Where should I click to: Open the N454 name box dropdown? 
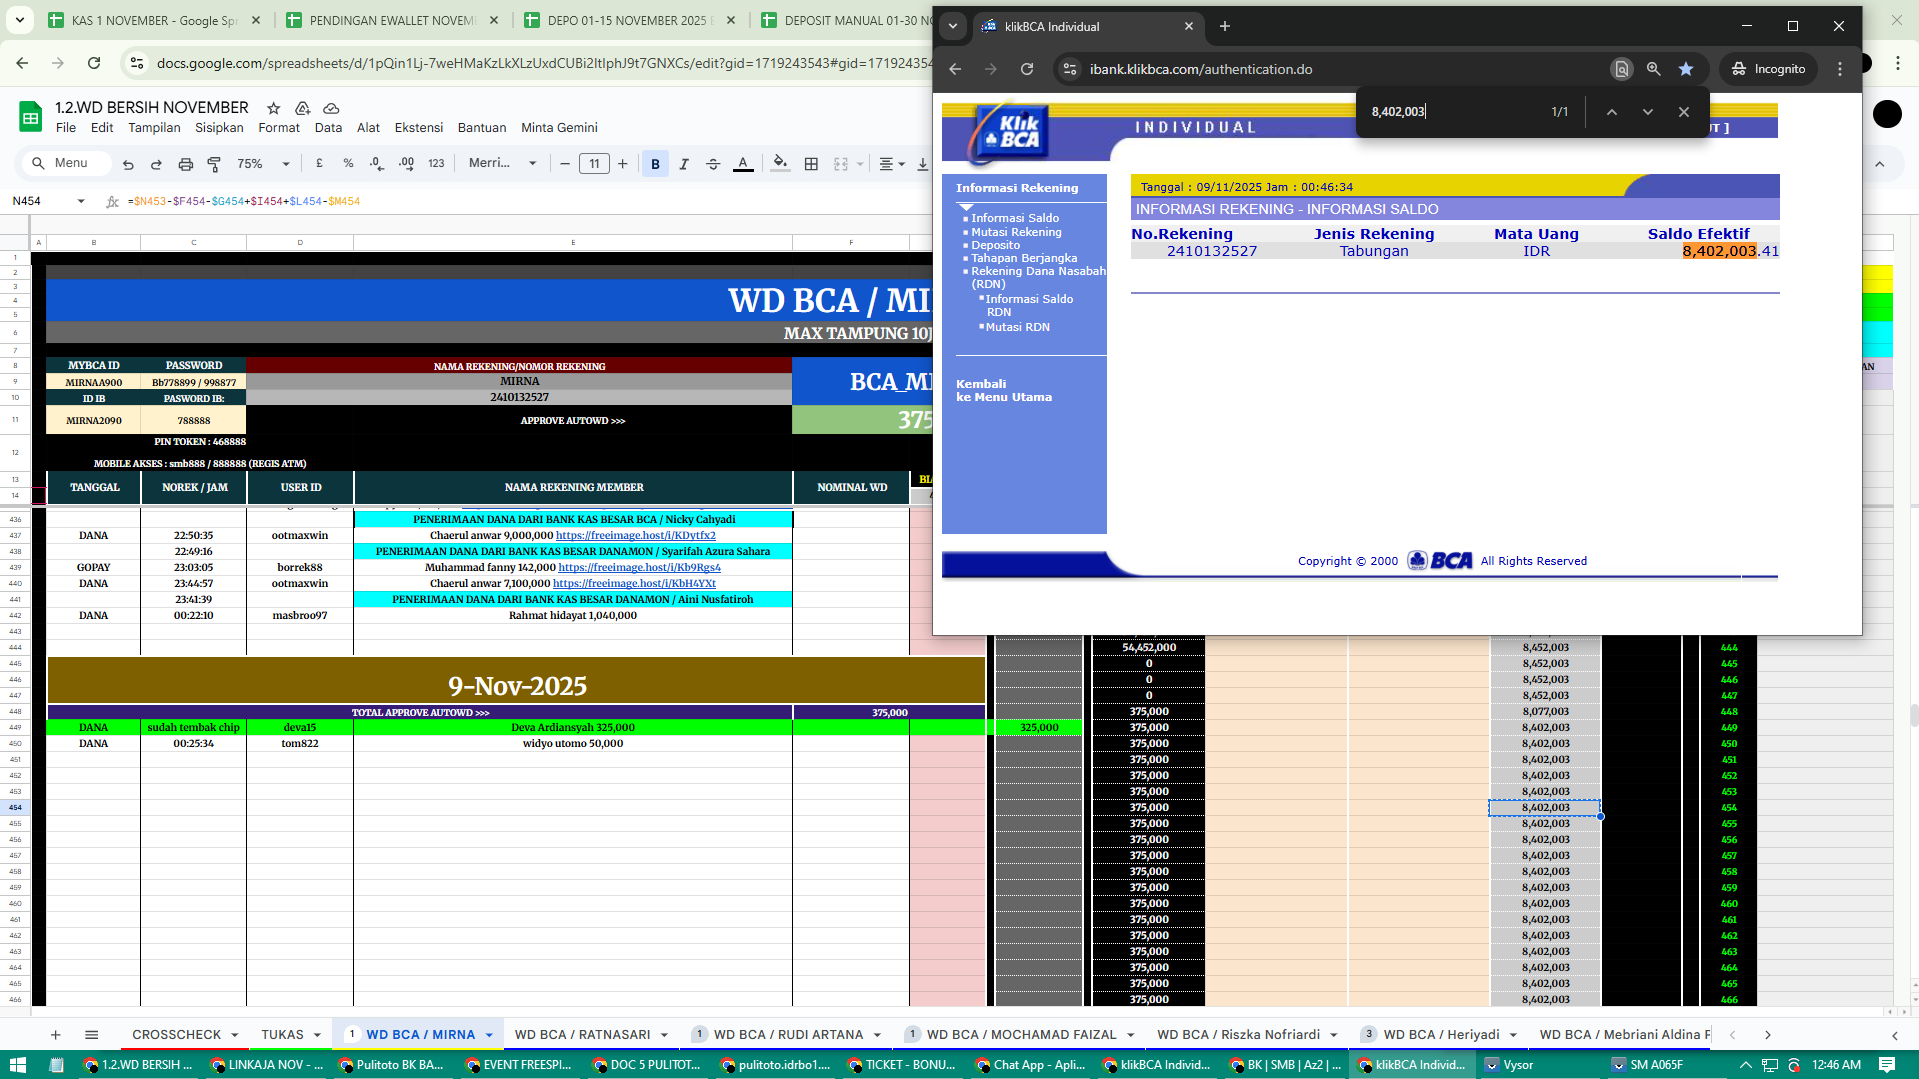tap(81, 201)
